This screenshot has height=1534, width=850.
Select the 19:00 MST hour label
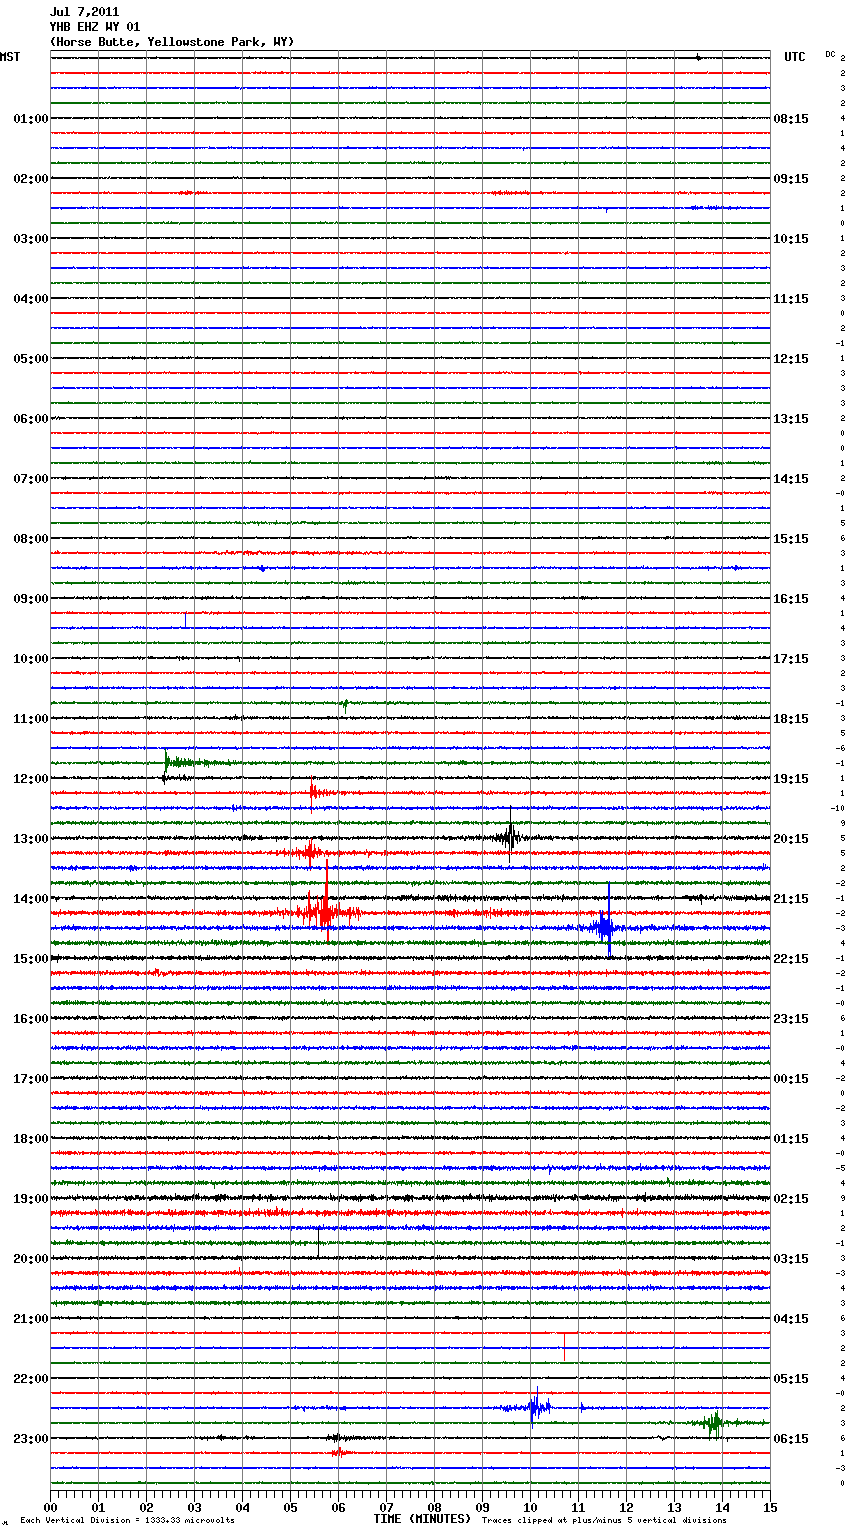(x=30, y=1199)
